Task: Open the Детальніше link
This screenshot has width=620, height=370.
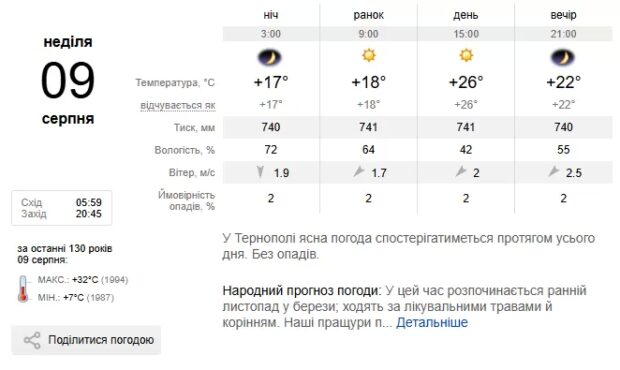Action: [432, 323]
